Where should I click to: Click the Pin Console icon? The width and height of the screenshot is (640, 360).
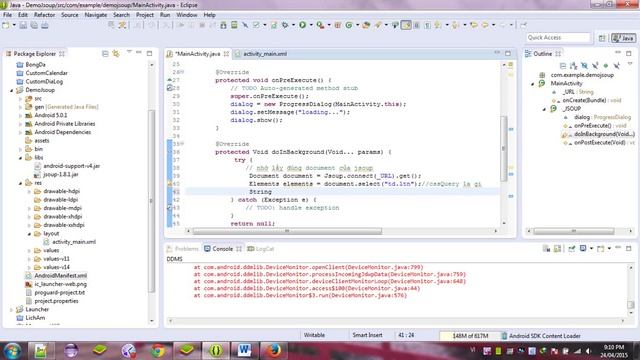pos(571,249)
